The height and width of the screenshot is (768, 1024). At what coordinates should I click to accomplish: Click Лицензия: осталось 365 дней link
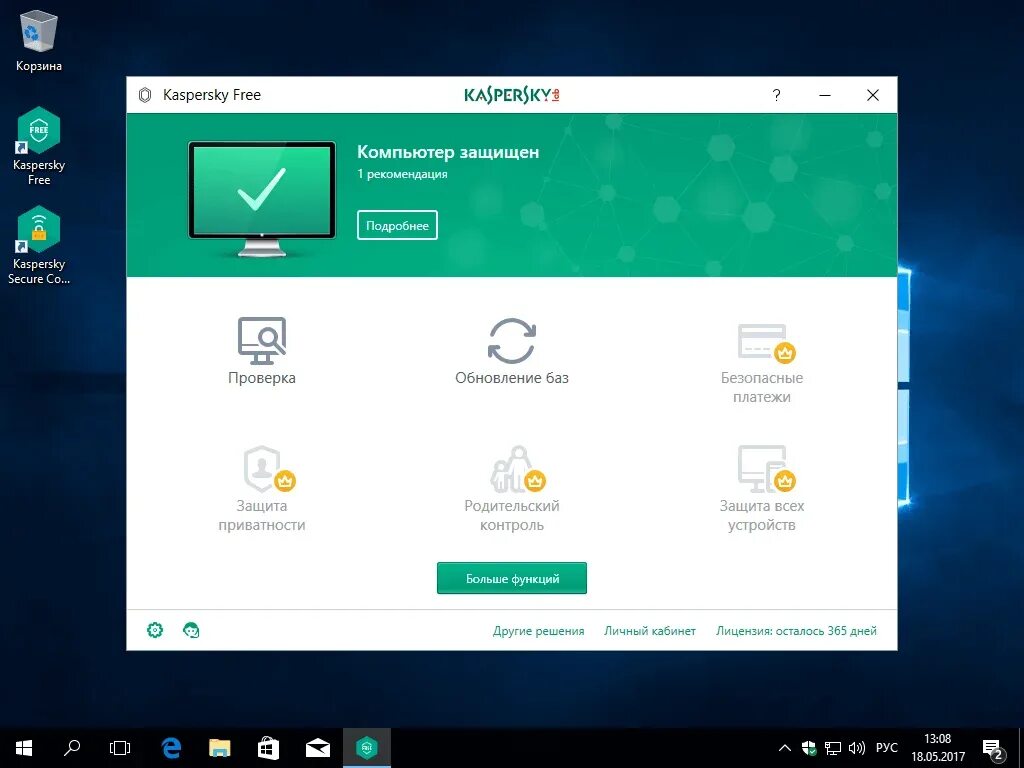pos(796,631)
